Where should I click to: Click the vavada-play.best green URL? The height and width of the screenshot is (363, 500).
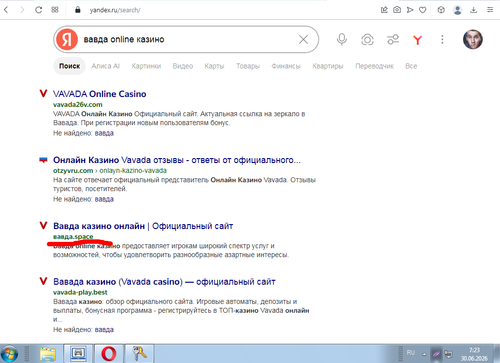(80, 292)
